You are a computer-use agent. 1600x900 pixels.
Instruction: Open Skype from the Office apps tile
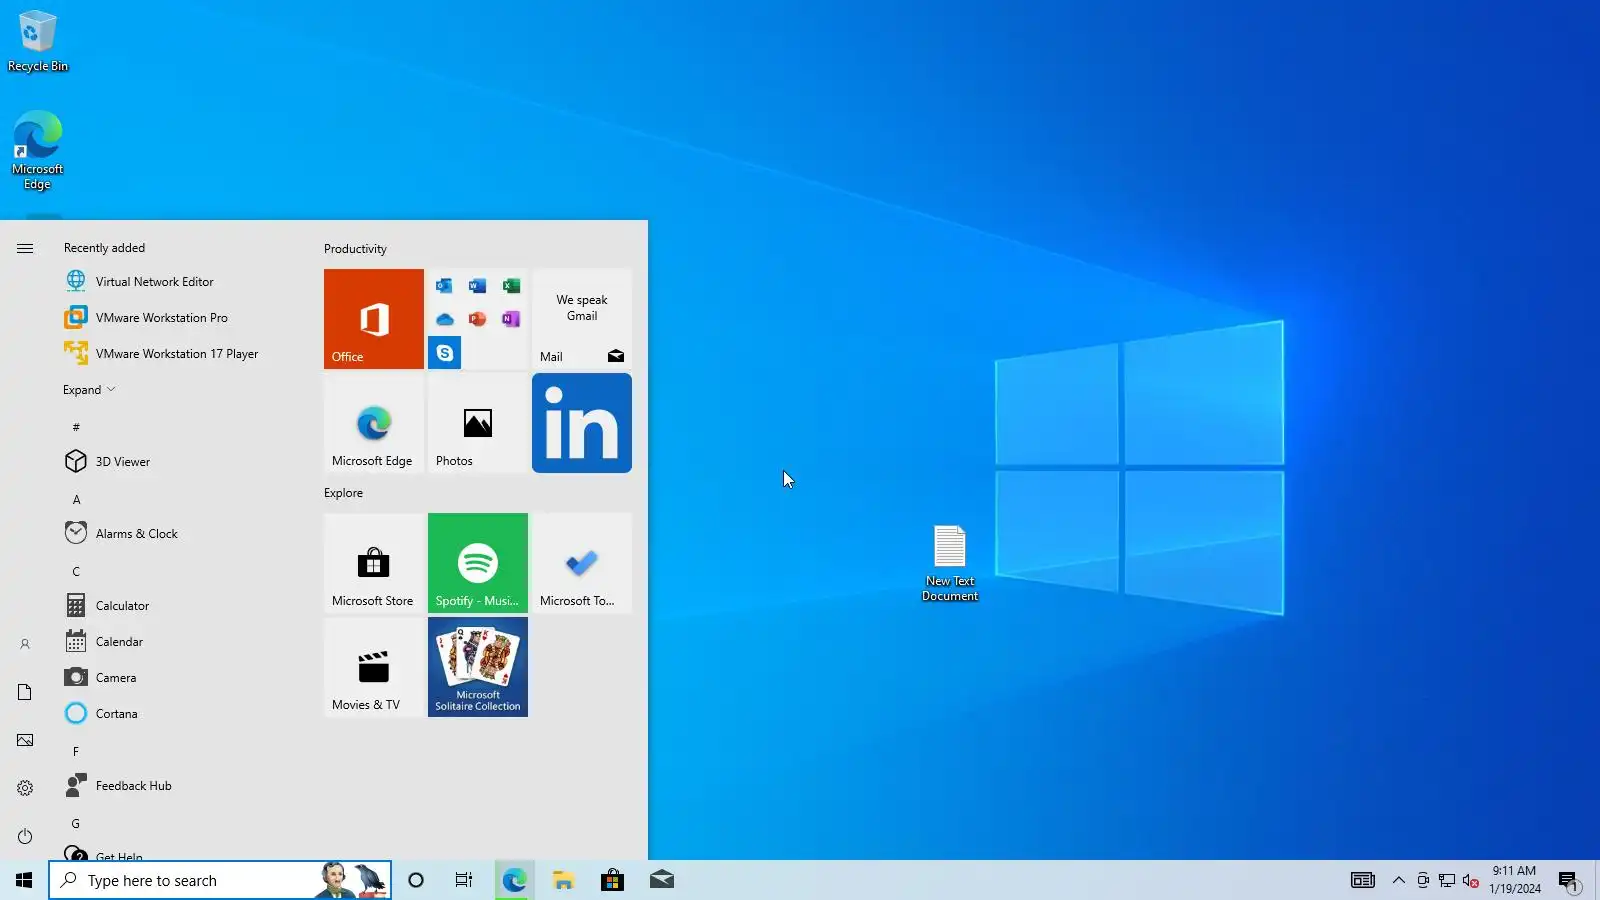(444, 353)
